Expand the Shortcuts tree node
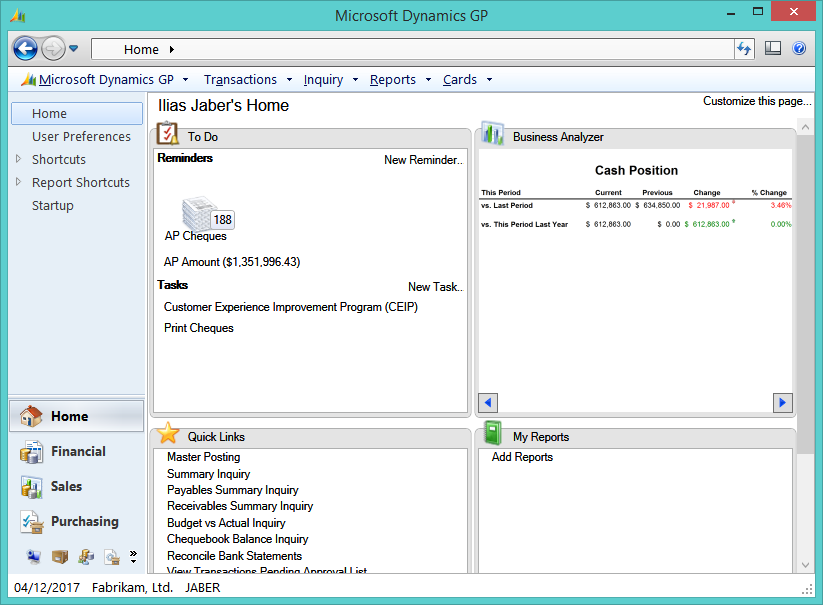823x605 pixels. pos(18,159)
